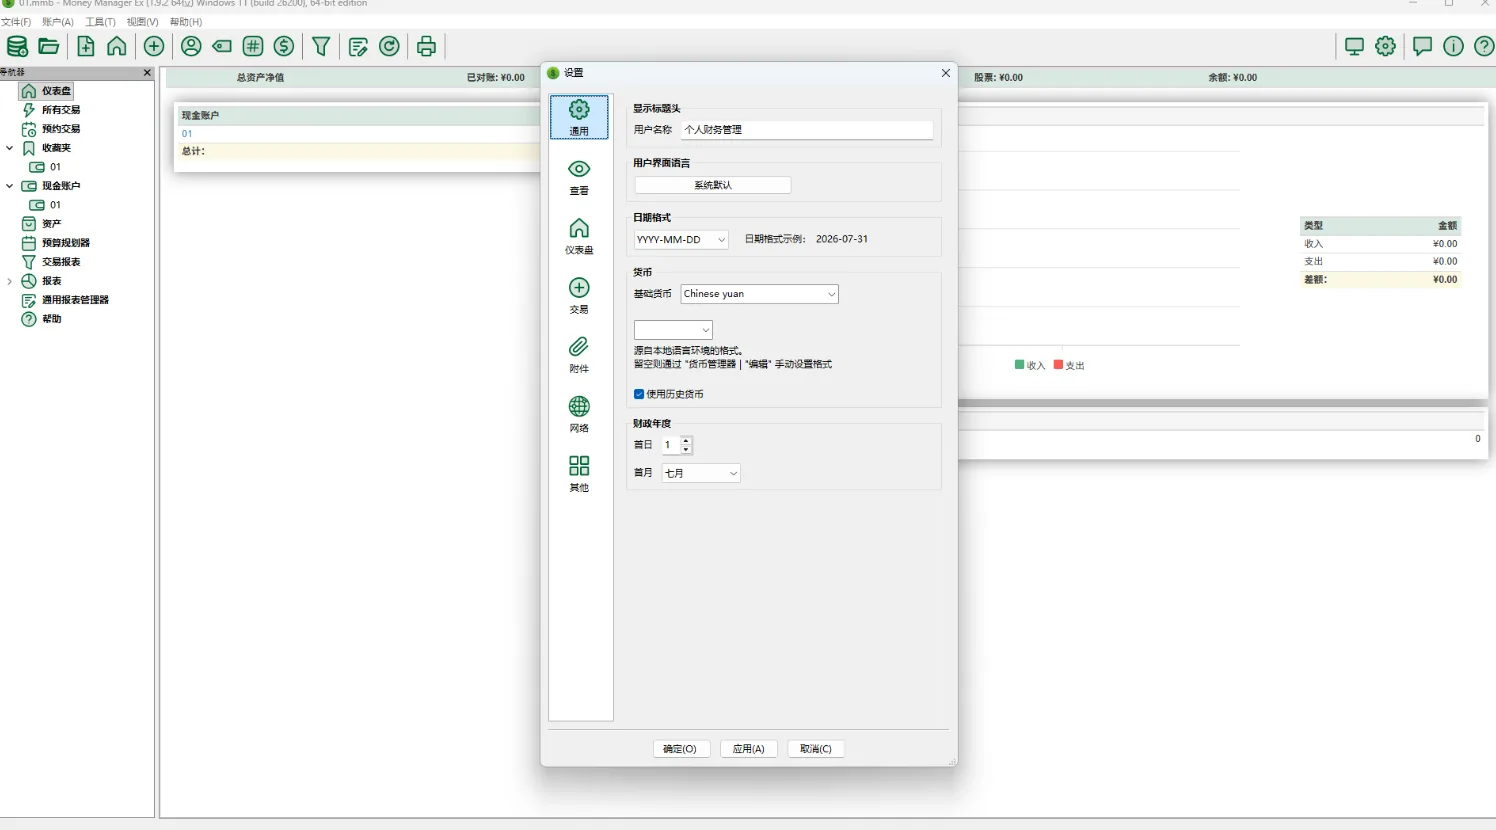Click the new account toolbar icon
Screen dimensions: 1496x830
[86, 46]
